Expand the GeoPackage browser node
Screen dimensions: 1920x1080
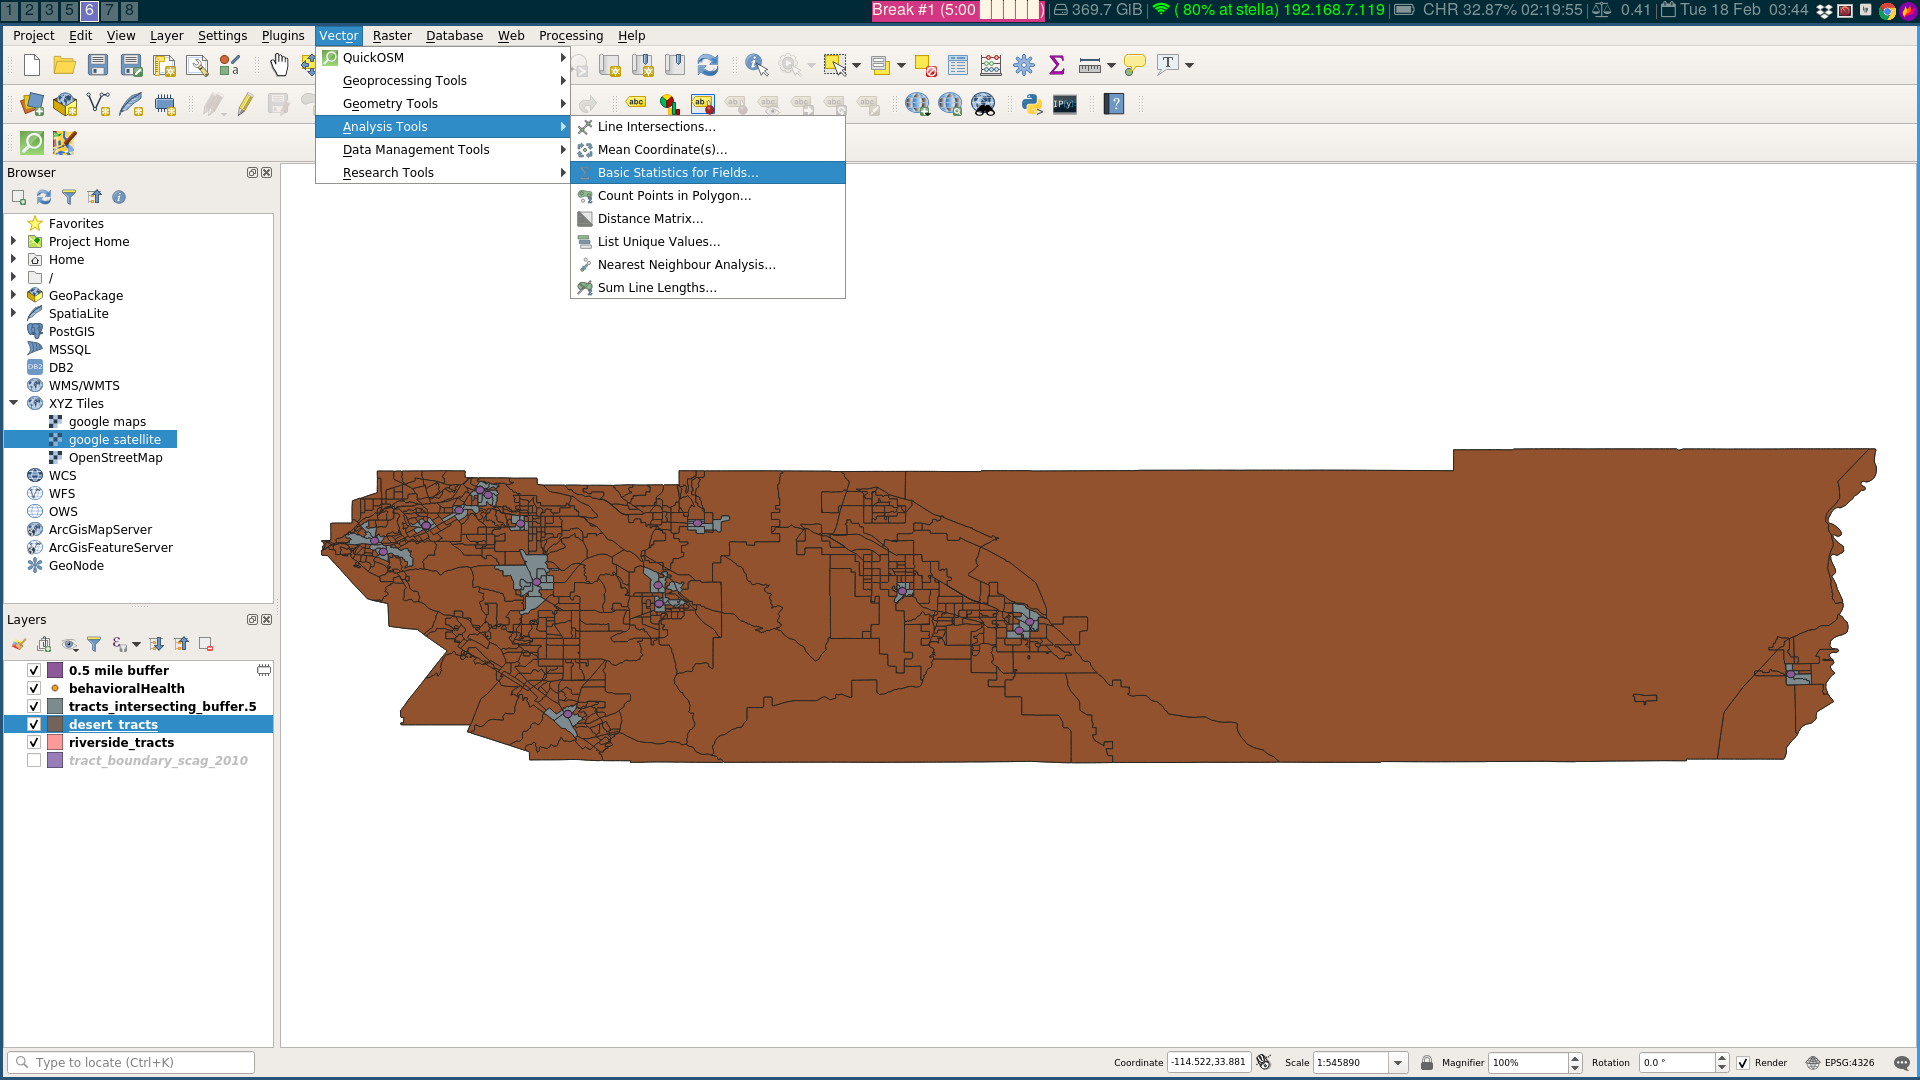pyautogui.click(x=14, y=295)
